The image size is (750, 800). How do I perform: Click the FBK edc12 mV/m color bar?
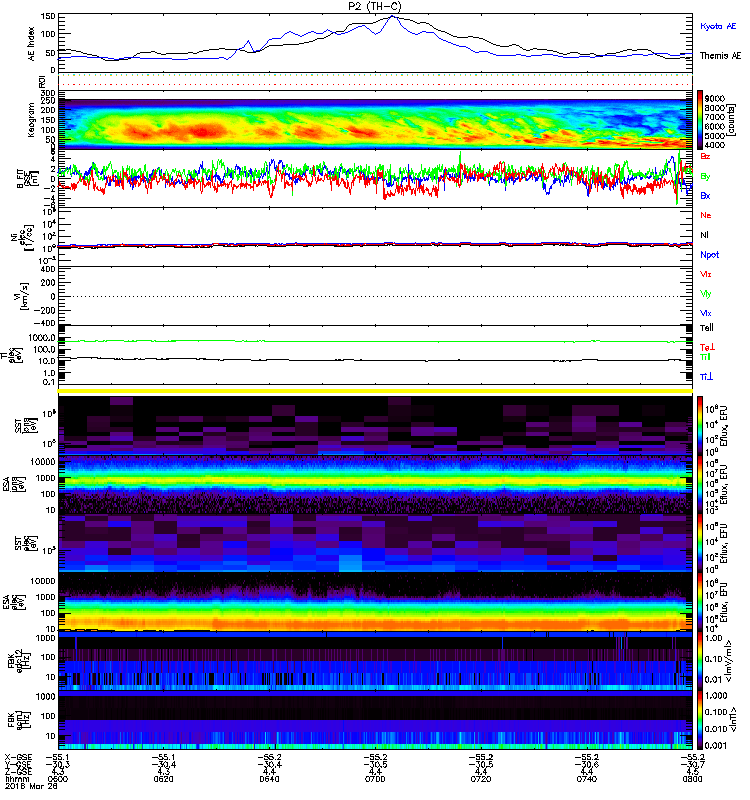pyautogui.click(x=700, y=661)
